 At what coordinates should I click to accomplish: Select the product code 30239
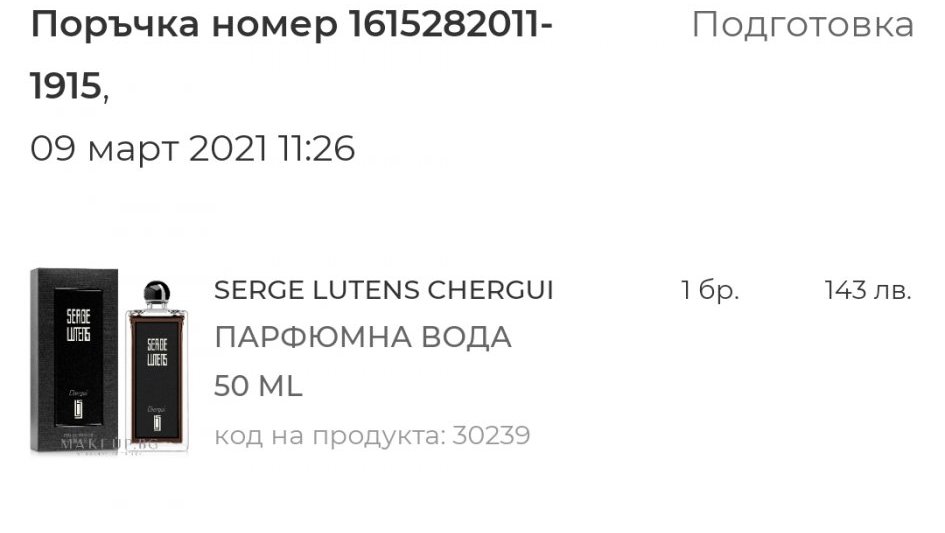[x=491, y=435]
